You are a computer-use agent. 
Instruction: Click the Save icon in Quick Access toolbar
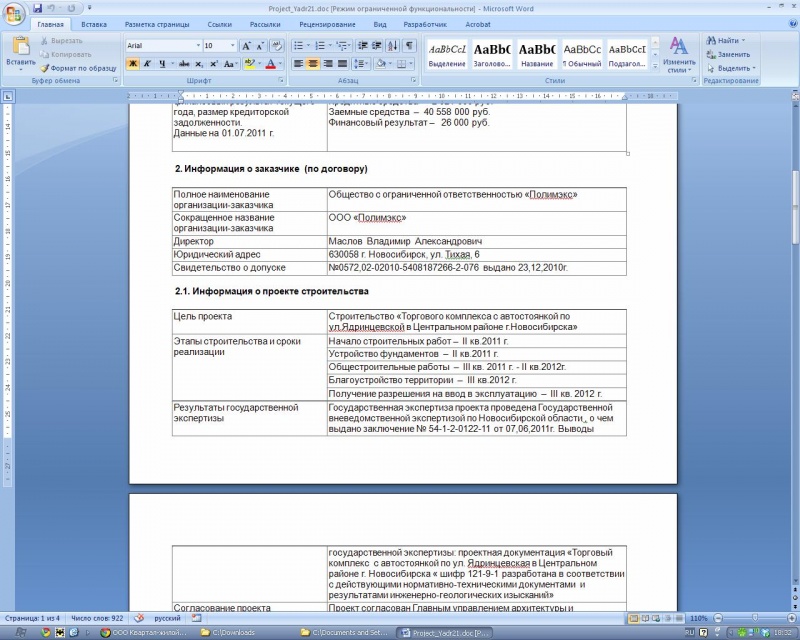click(x=37, y=7)
